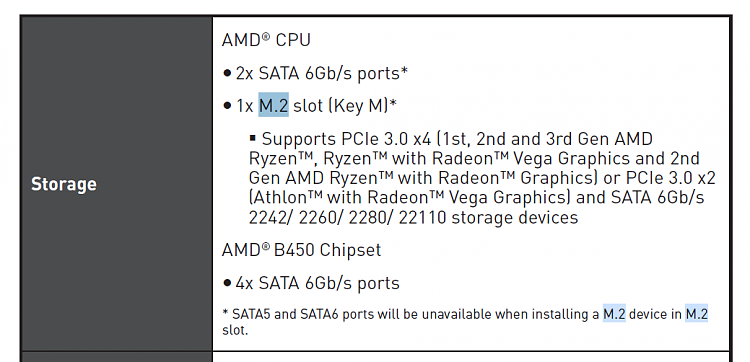This screenshot has width=750, height=362.
Task: Click the last highlighted M.2 in footnote
Action: (696, 314)
